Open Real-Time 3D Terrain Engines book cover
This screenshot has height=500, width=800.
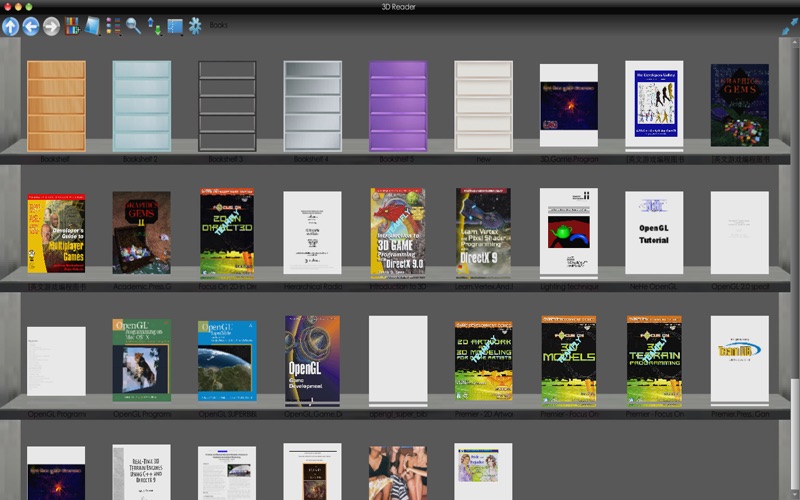point(142,472)
